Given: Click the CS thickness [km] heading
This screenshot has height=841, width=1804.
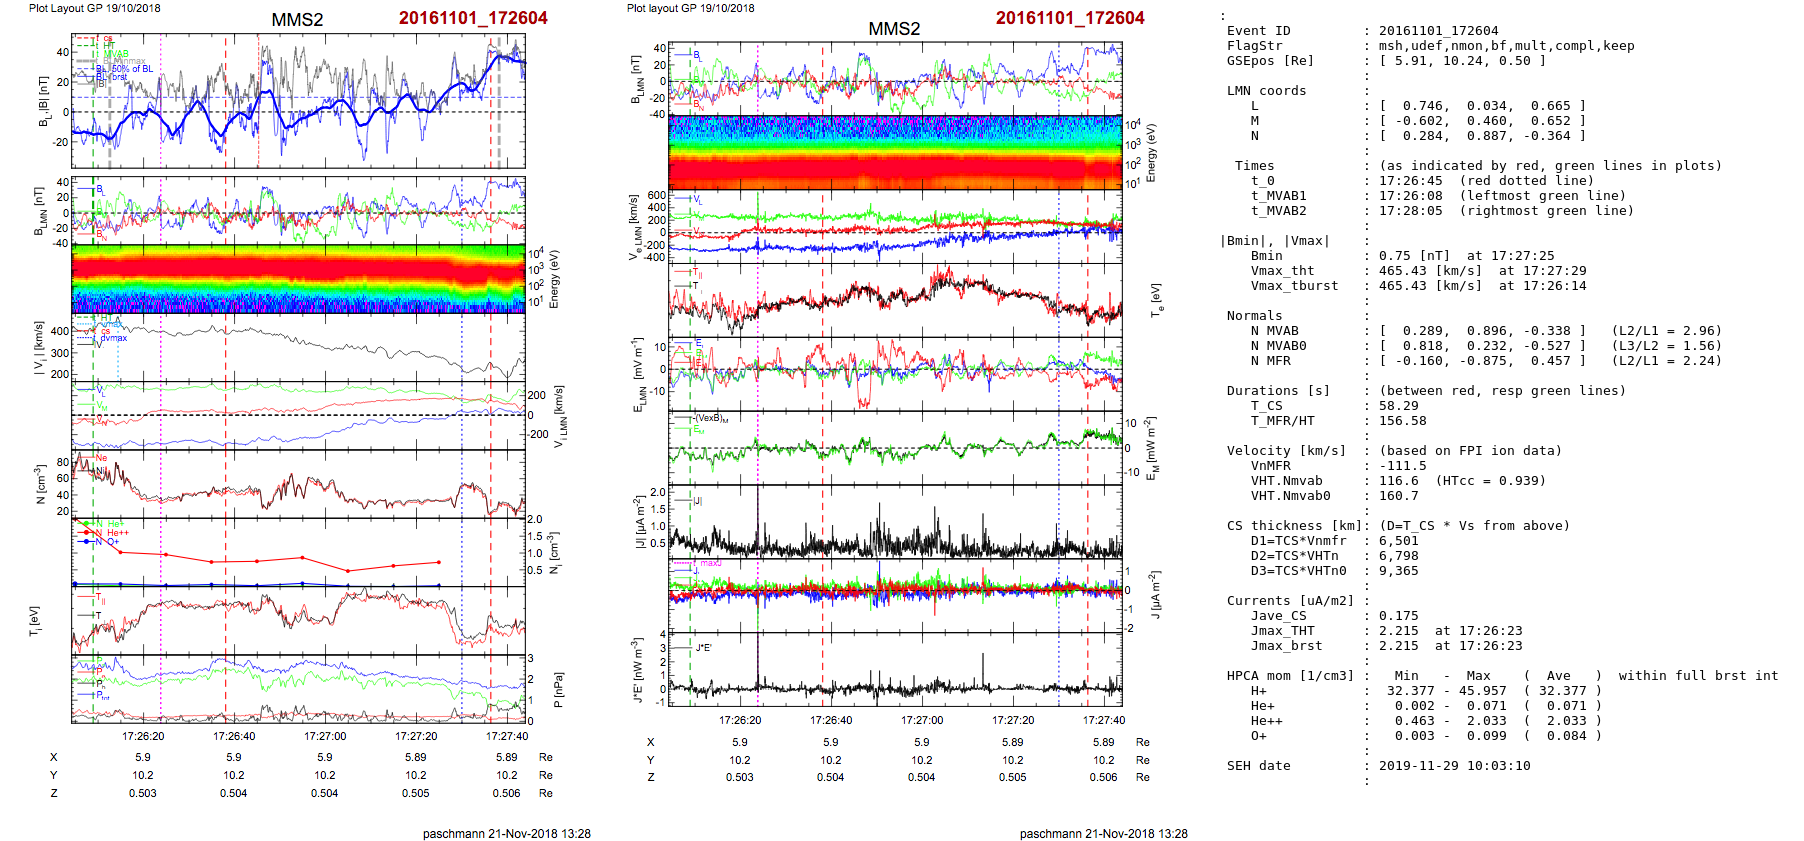Looking at the screenshot, I should click(1290, 526).
